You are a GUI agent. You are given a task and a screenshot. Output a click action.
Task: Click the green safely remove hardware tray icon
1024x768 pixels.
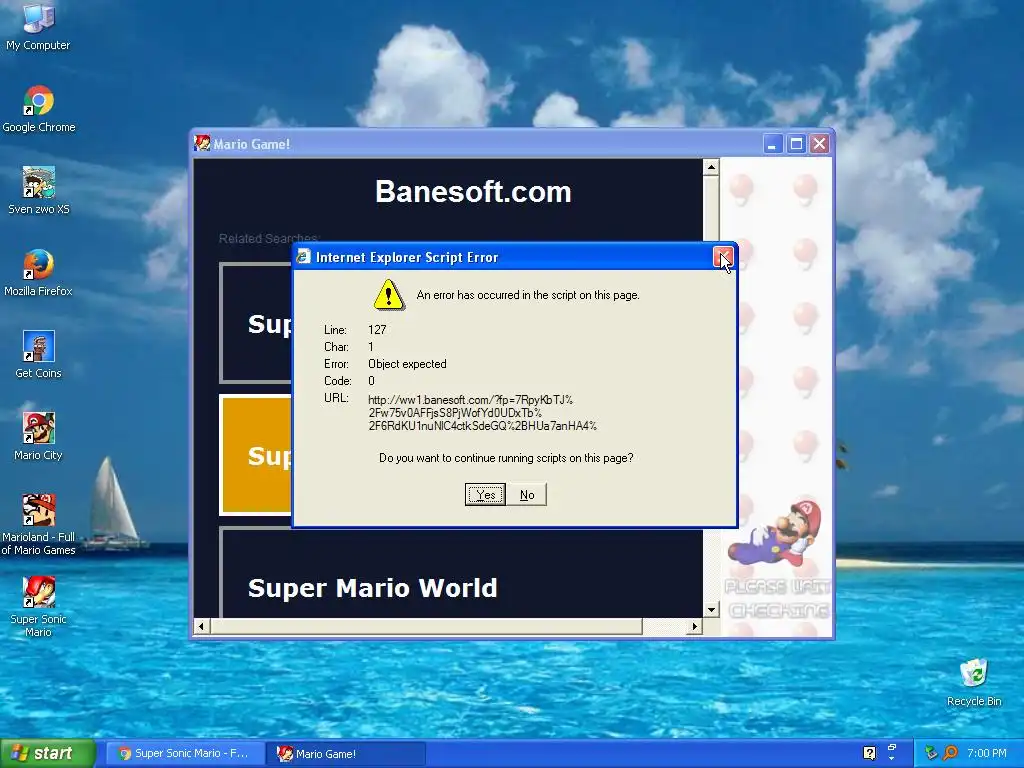[931, 753]
